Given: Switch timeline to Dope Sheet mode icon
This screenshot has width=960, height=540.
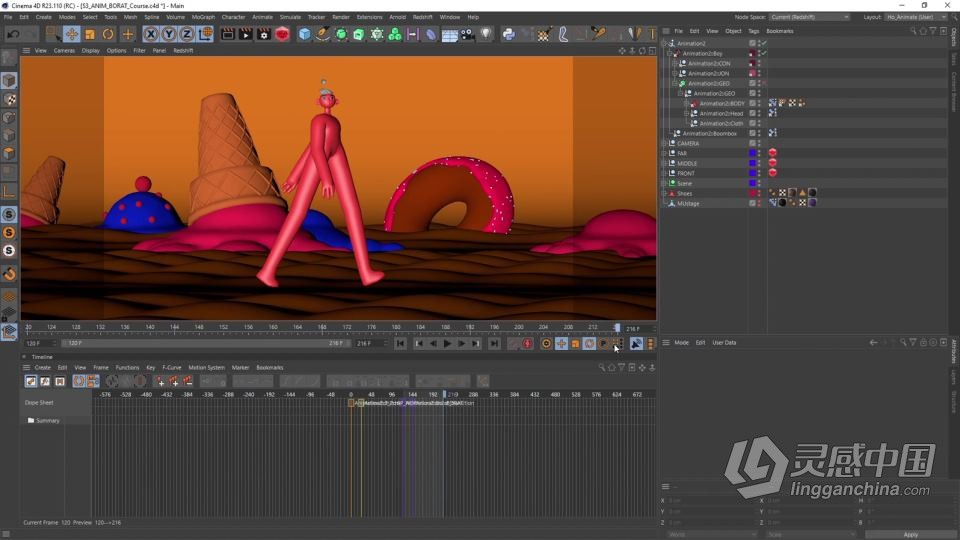Looking at the screenshot, I should coord(31,381).
